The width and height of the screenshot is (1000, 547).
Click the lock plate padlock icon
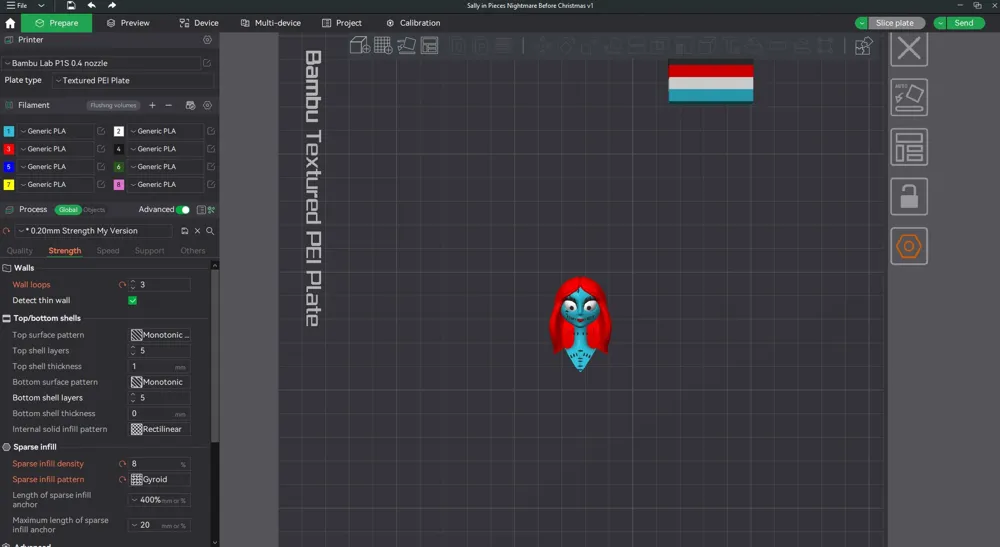point(909,196)
